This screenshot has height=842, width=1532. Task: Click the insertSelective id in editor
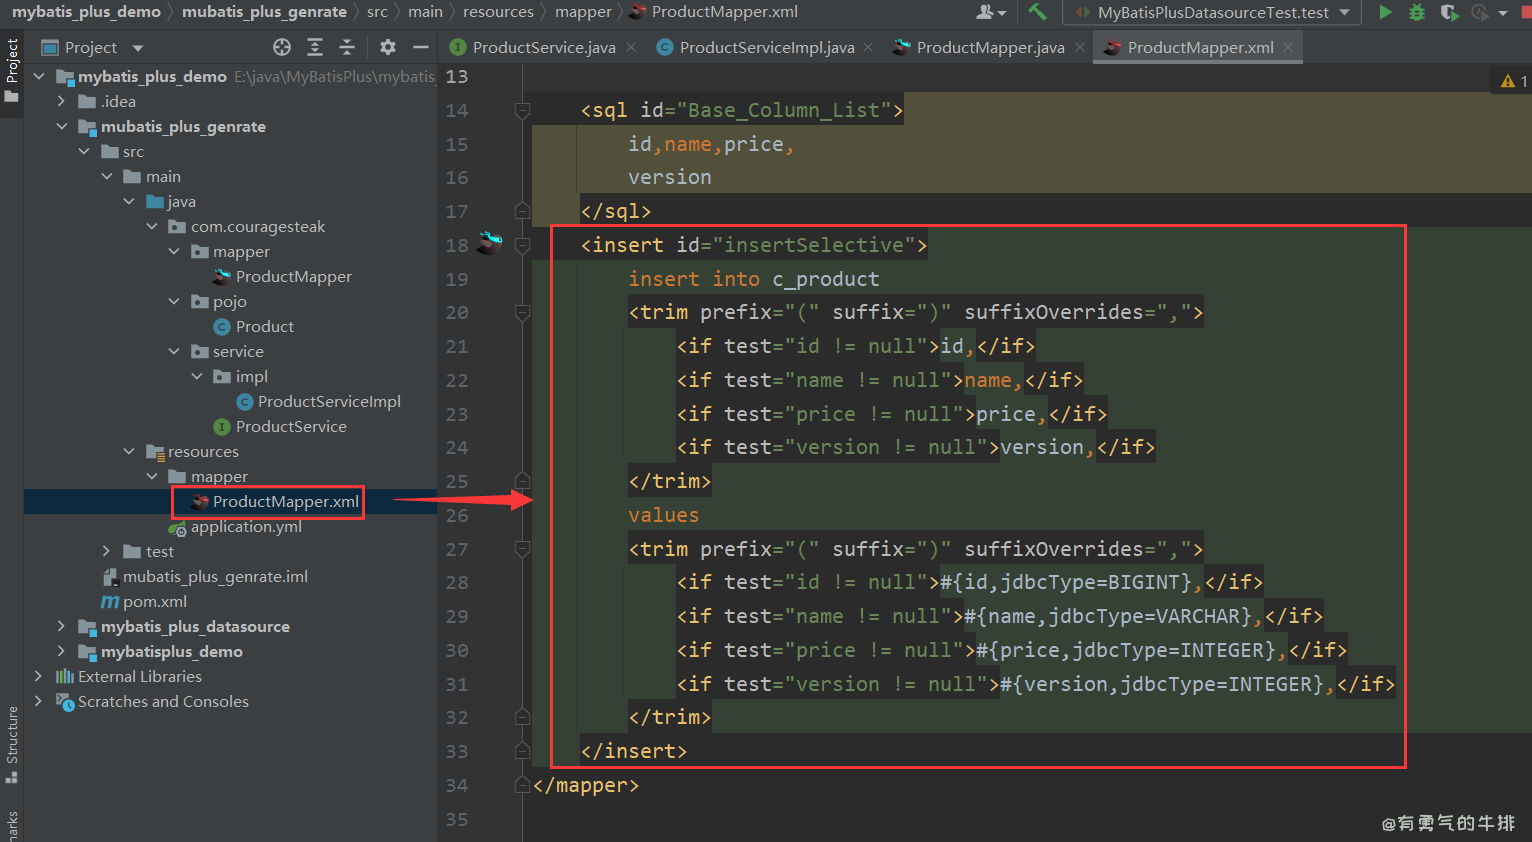tap(814, 245)
